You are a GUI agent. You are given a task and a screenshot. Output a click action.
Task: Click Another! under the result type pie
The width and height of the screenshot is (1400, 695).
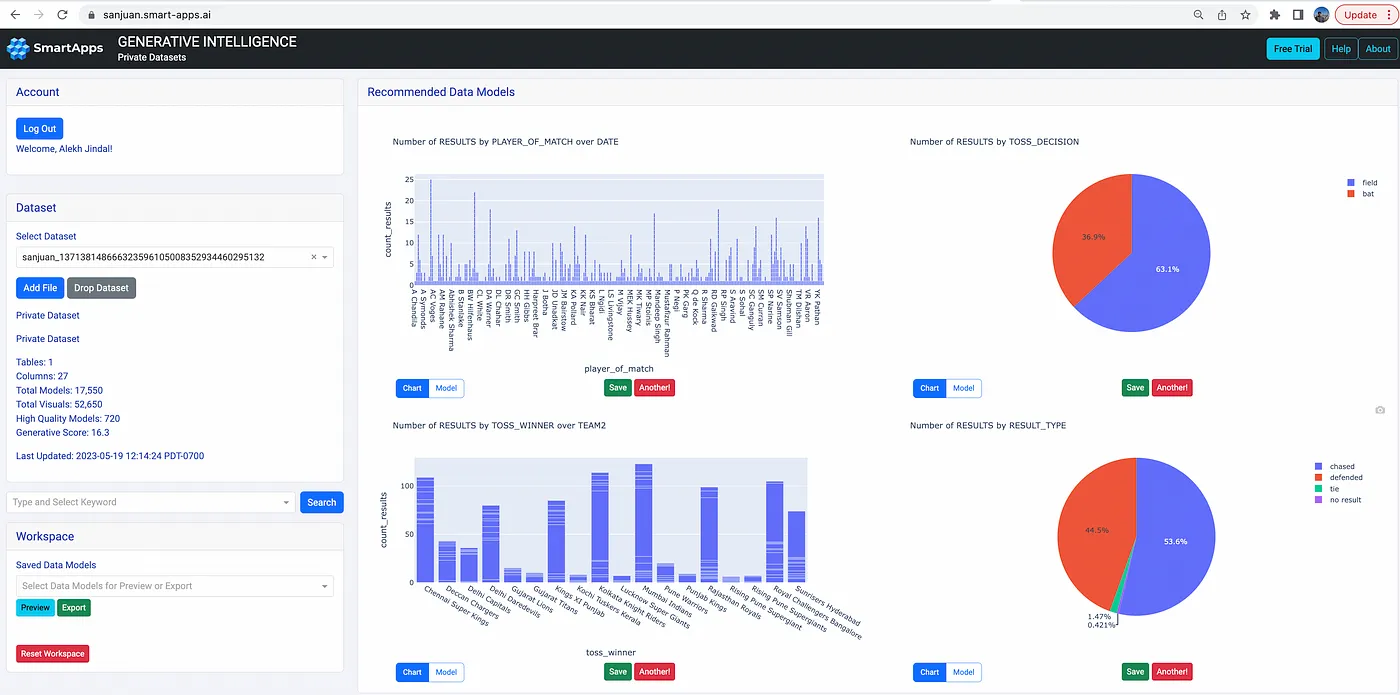coord(1173,672)
